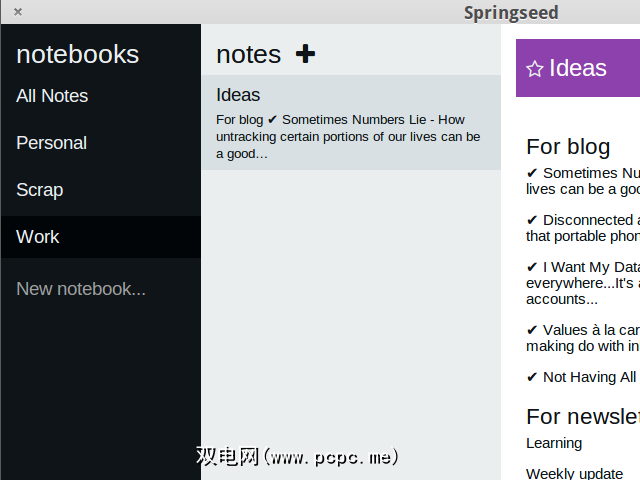This screenshot has width=640, height=480.
Task: Click the notebooks sidebar heading
Action: click(x=78, y=54)
